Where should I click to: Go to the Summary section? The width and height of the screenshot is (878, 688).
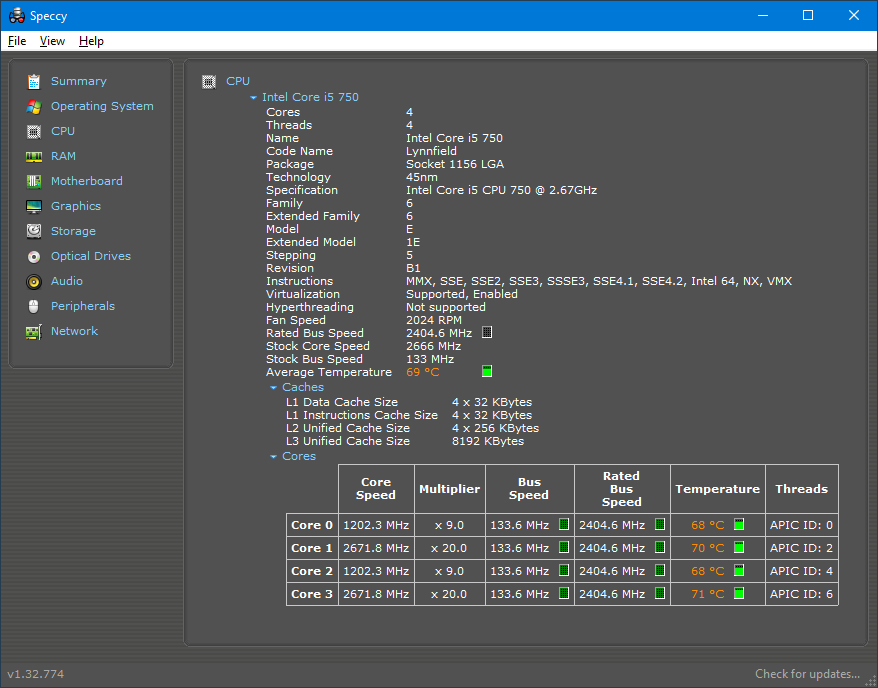tap(78, 81)
